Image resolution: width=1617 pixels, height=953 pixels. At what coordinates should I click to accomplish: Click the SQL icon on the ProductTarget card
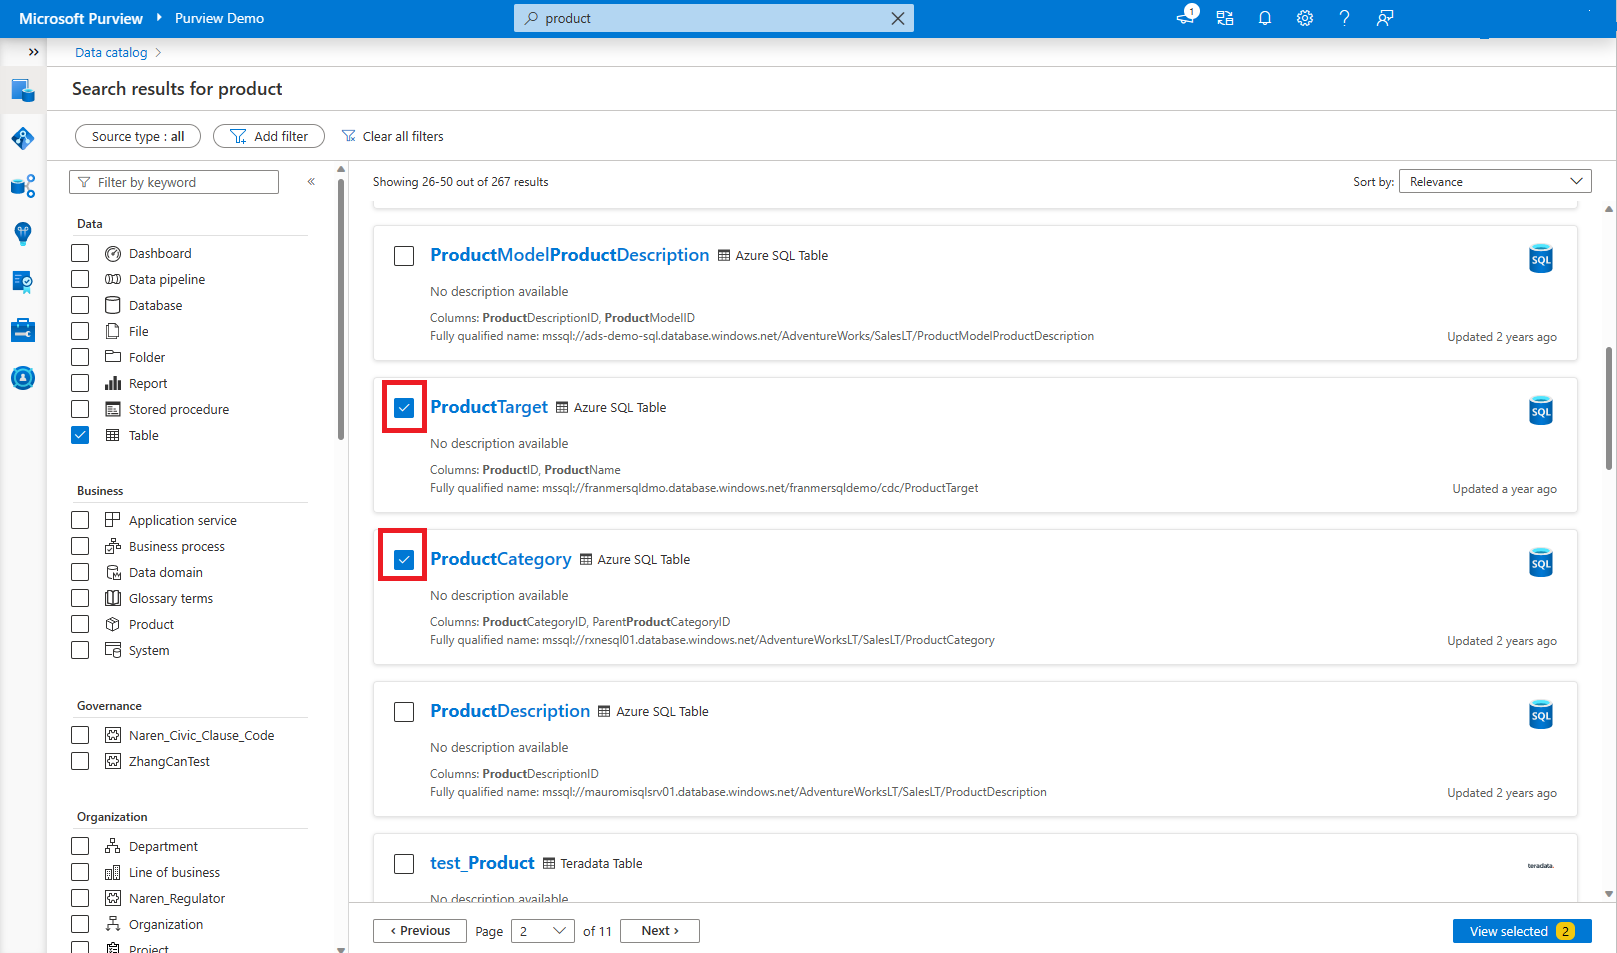tap(1541, 410)
